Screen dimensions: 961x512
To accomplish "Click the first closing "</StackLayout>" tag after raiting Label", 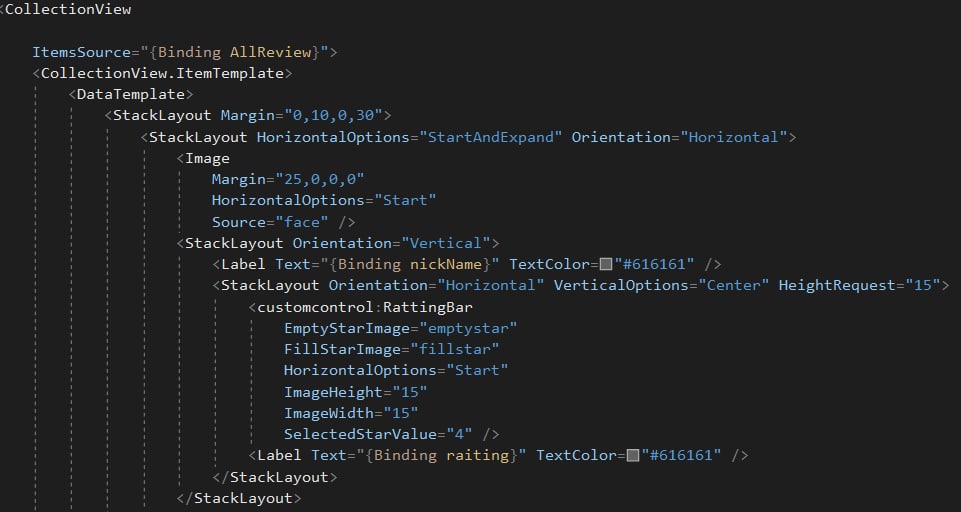I will click(x=275, y=476).
